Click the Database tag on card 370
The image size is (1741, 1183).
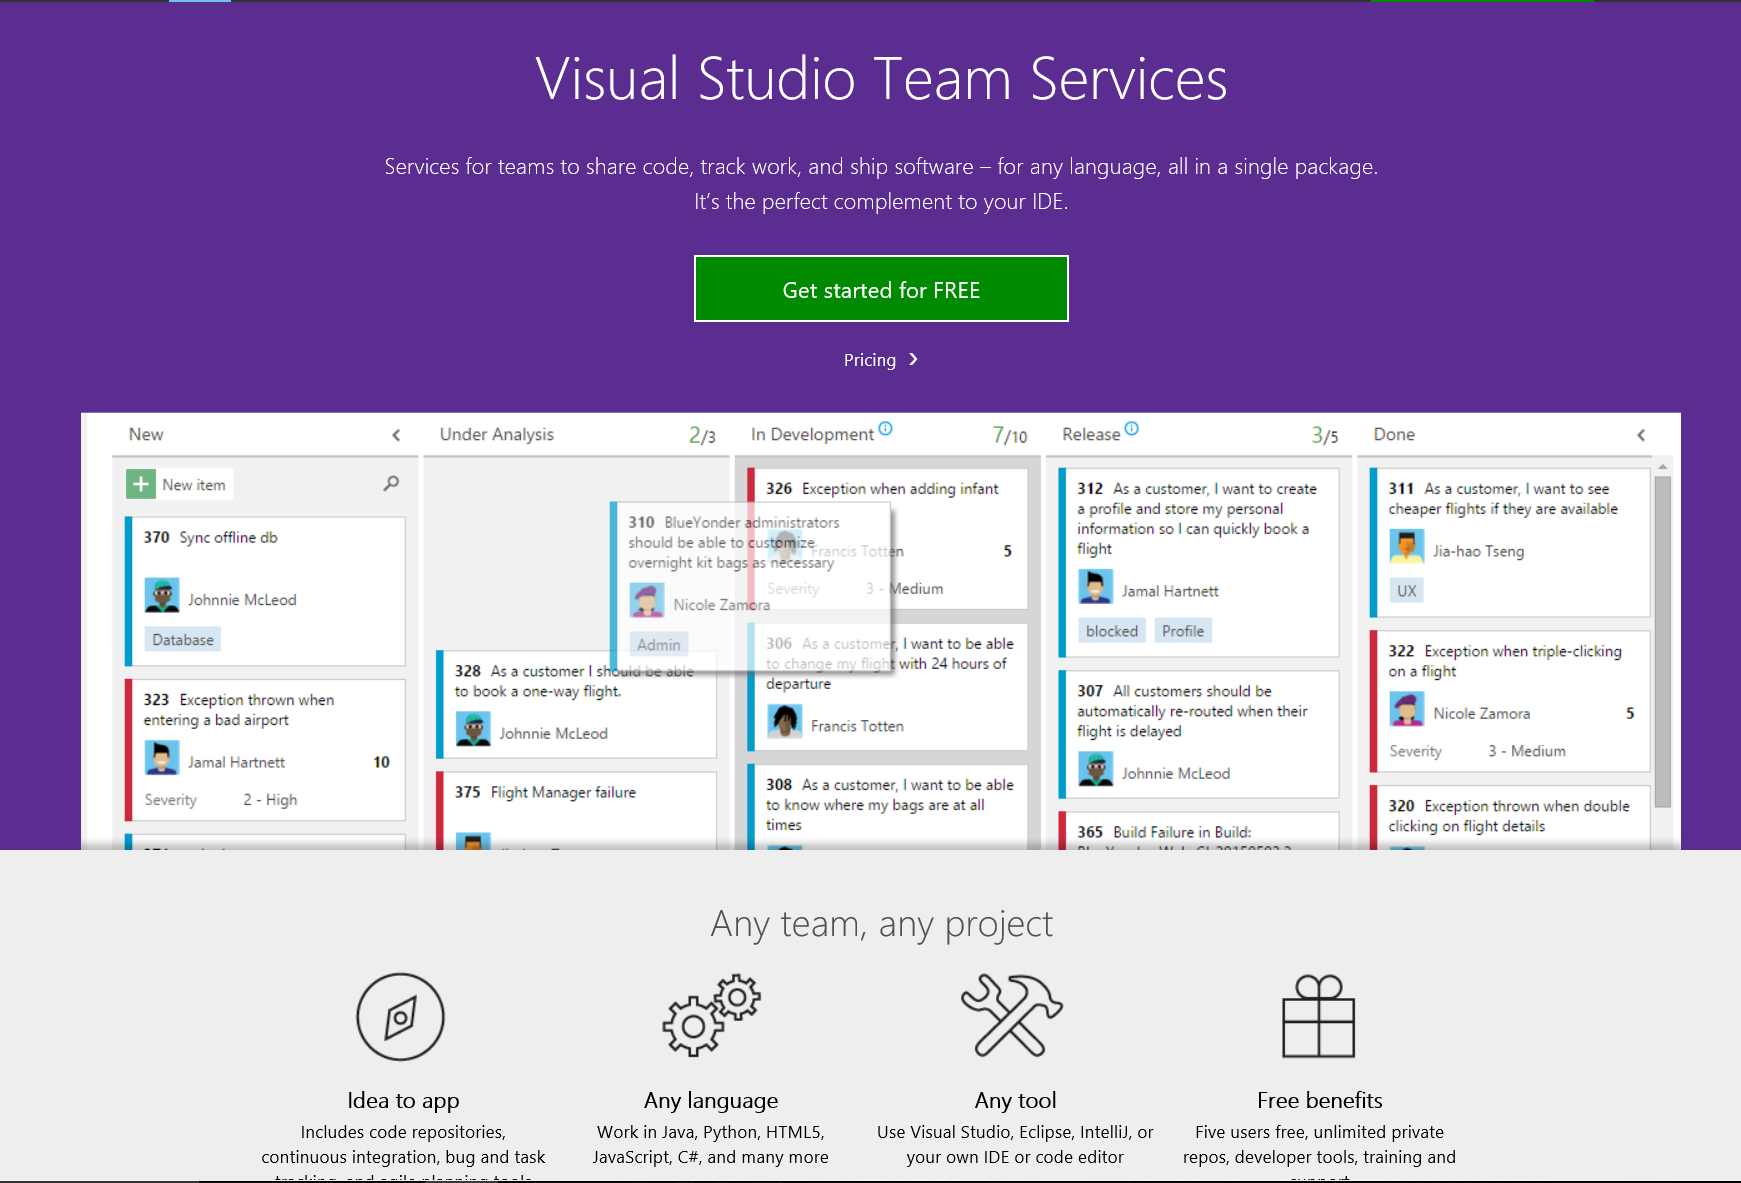[x=182, y=638]
